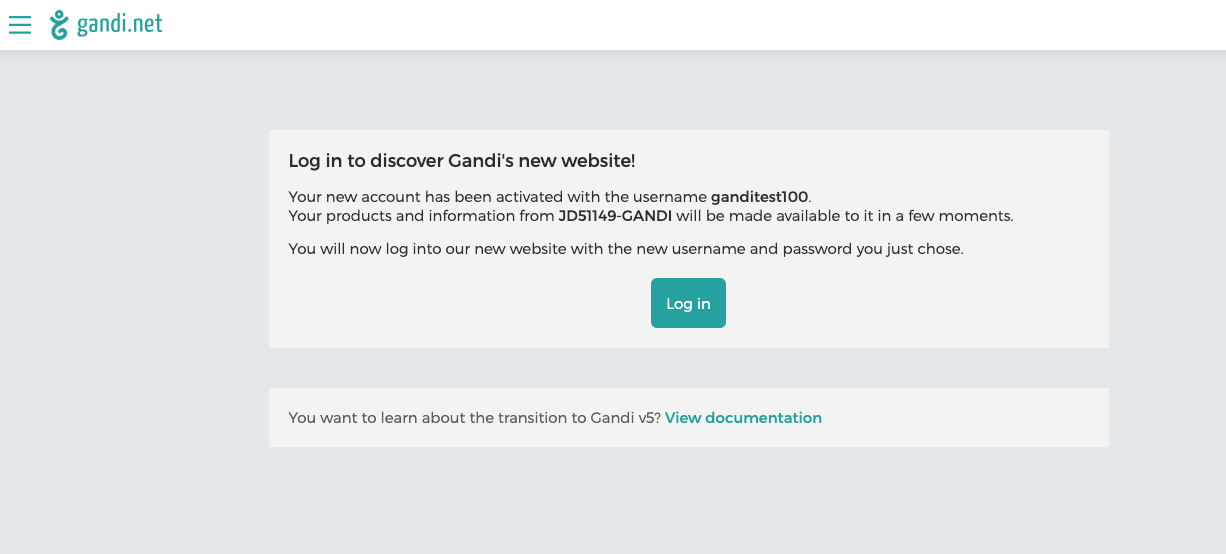Click the Gandi v5 transition question text
This screenshot has width=1226, height=554.
475,418
